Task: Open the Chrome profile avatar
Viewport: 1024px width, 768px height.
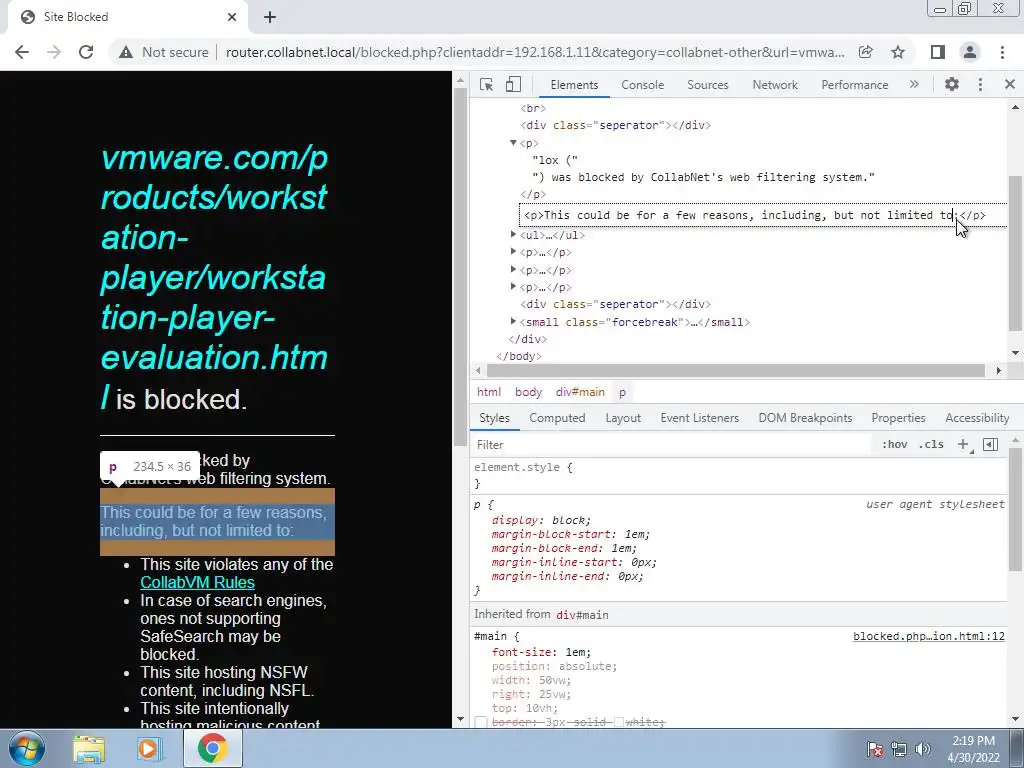Action: (x=970, y=52)
